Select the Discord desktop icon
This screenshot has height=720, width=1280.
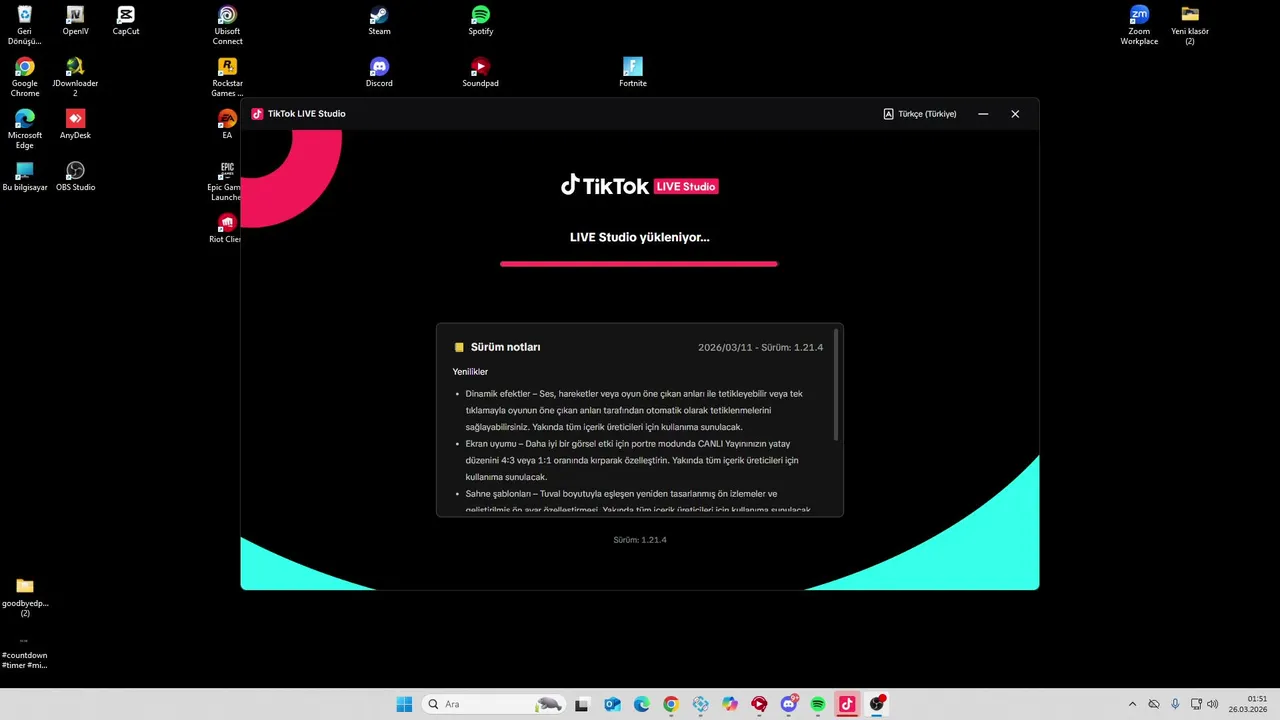[379, 73]
